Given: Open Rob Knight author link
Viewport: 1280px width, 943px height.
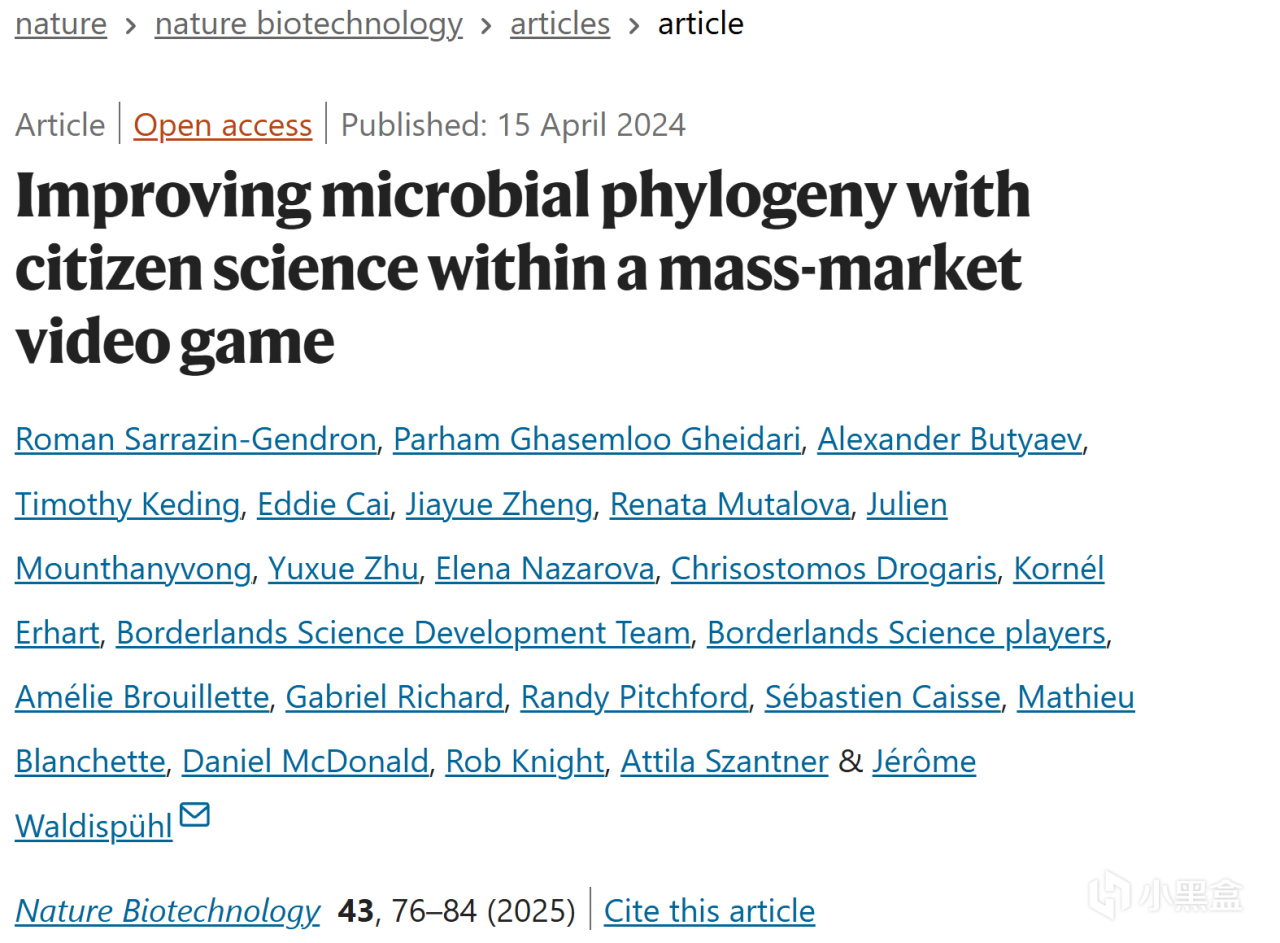Looking at the screenshot, I should (524, 762).
